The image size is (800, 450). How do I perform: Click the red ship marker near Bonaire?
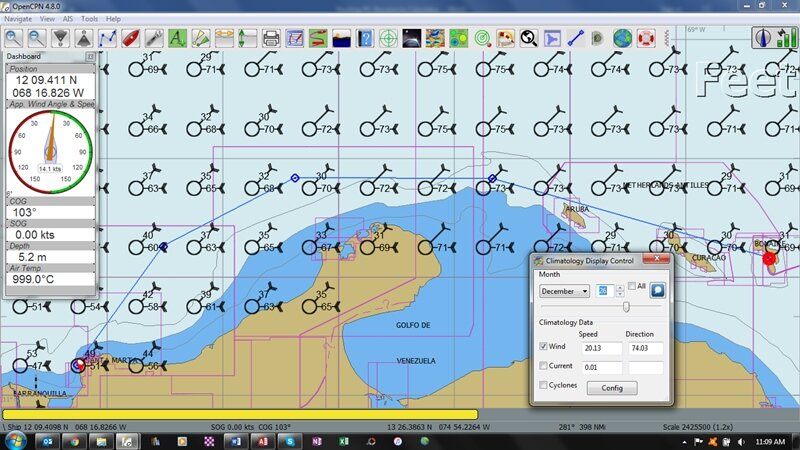click(769, 259)
